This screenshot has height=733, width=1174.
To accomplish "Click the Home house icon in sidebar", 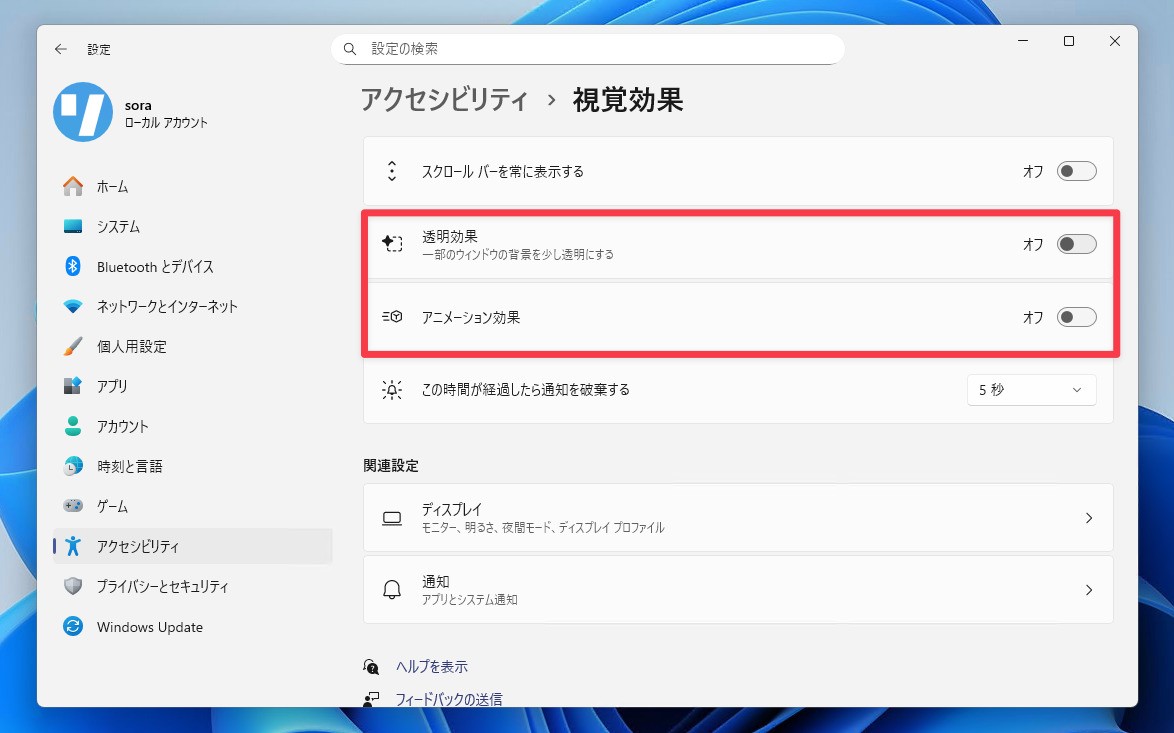I will click(x=73, y=187).
